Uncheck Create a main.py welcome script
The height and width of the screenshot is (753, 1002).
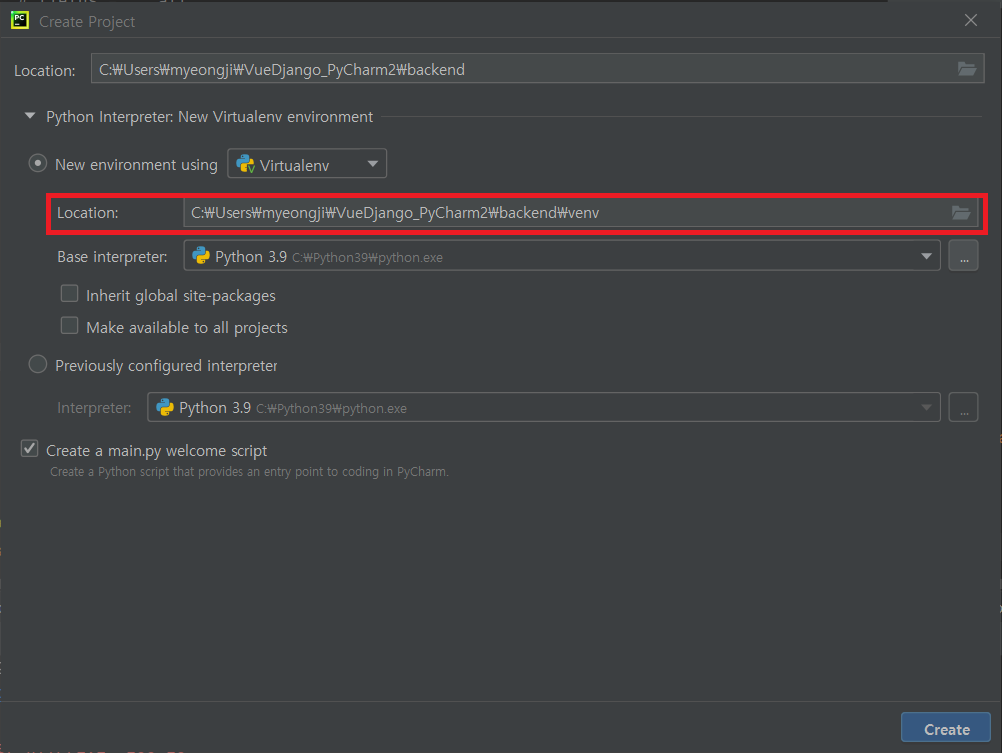[29, 449]
